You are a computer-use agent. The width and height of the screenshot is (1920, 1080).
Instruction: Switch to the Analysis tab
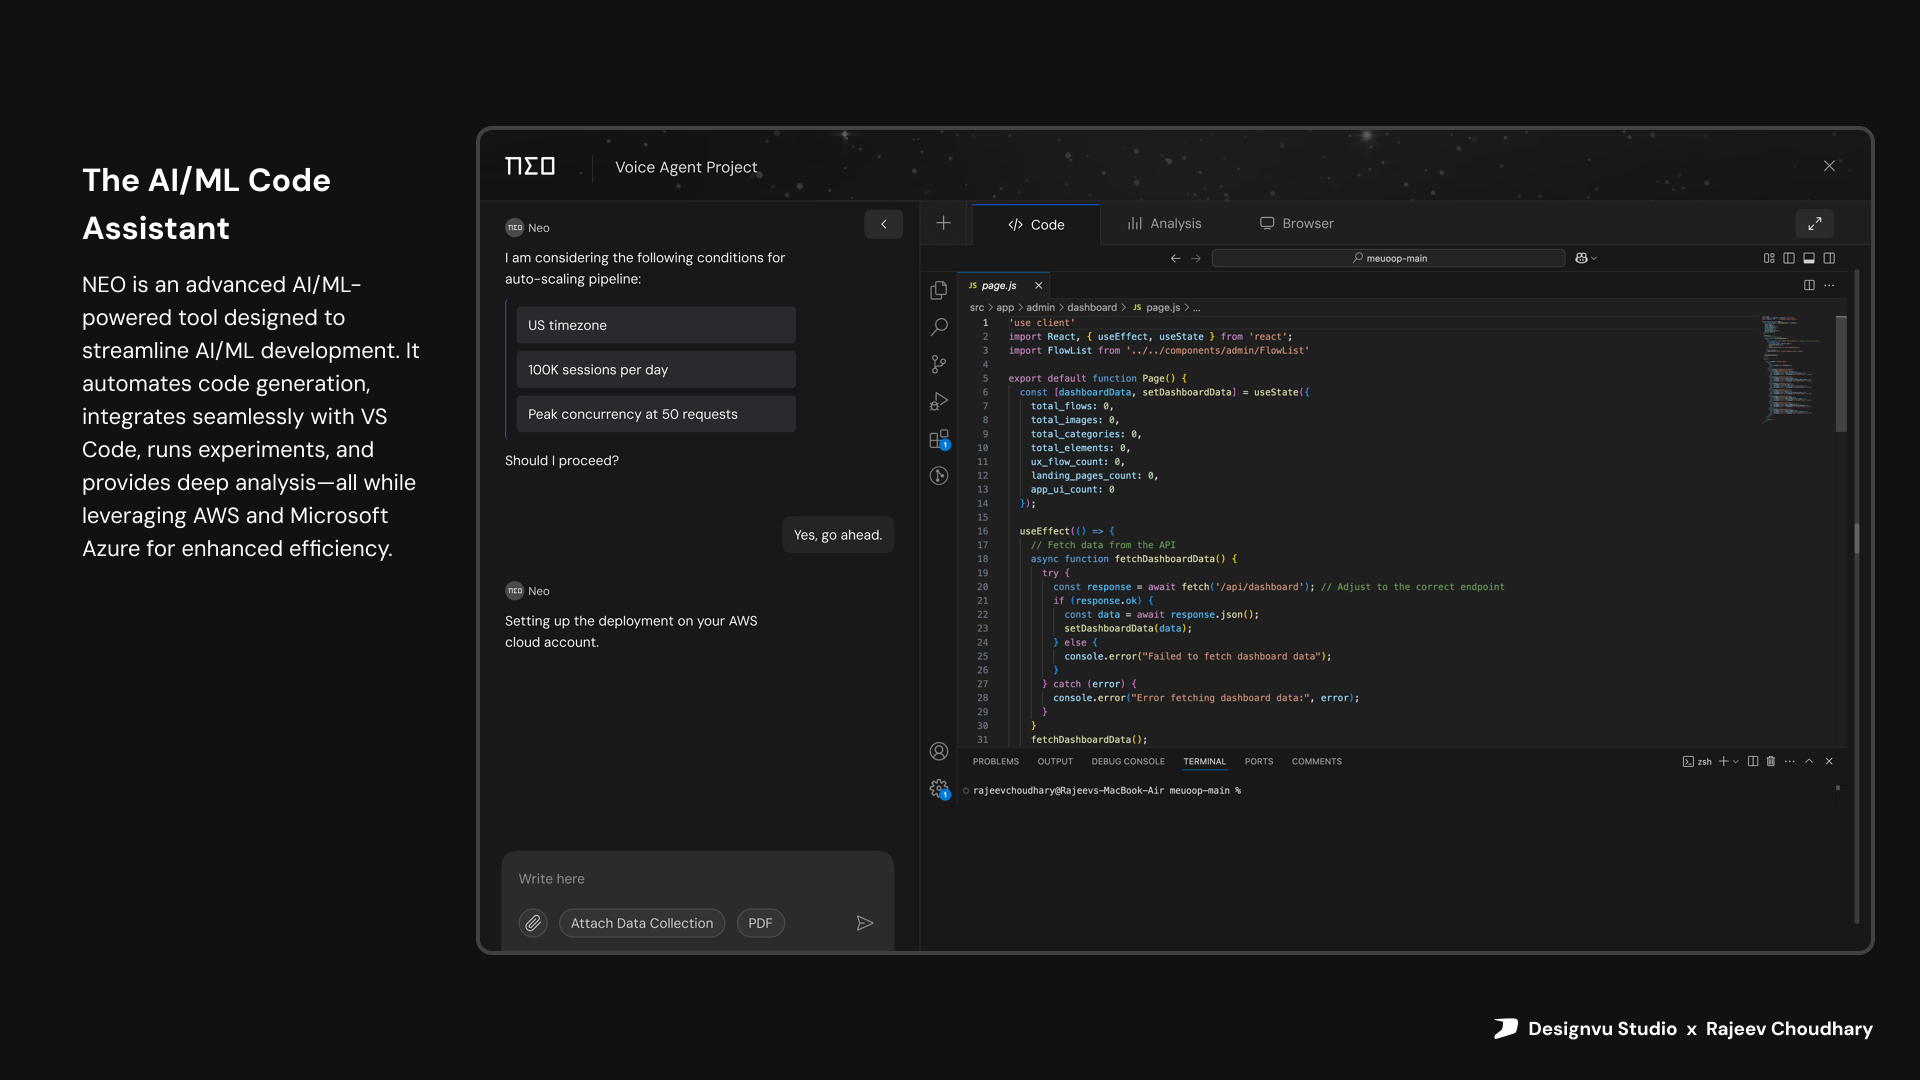tap(1164, 224)
